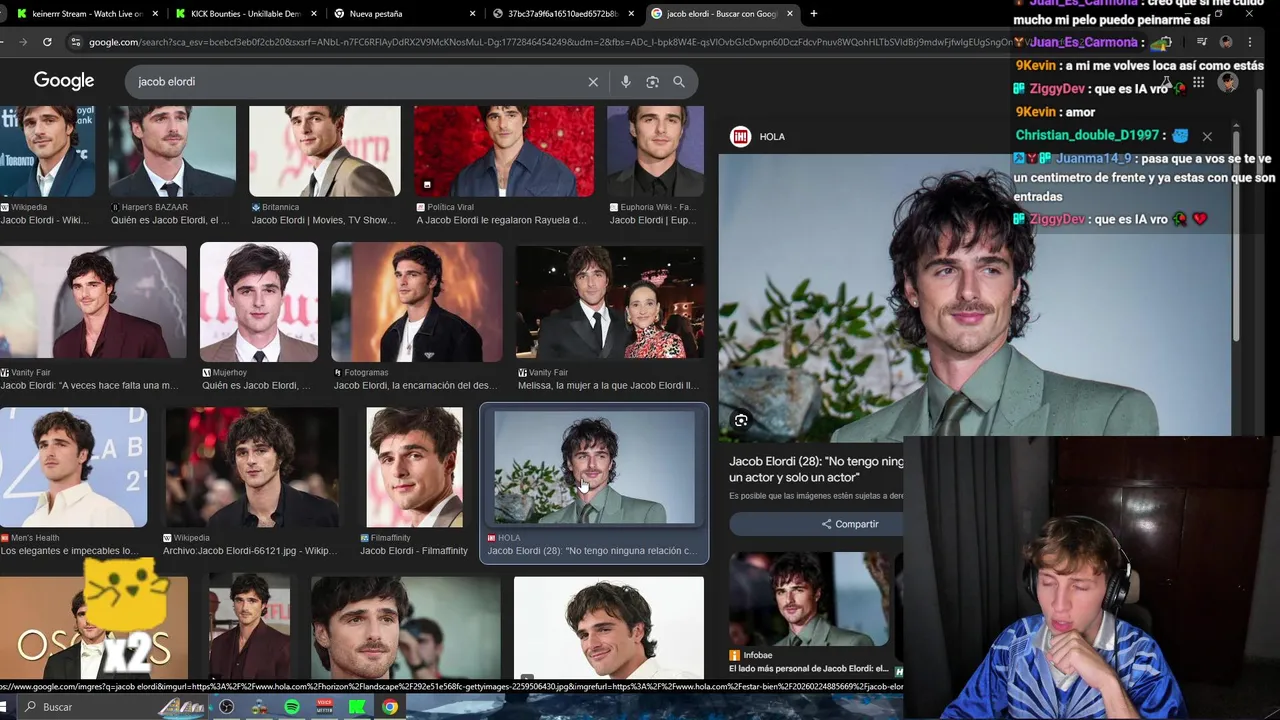Open Spotify from taskbar
Image resolution: width=1280 pixels, height=720 pixels.
click(x=292, y=707)
